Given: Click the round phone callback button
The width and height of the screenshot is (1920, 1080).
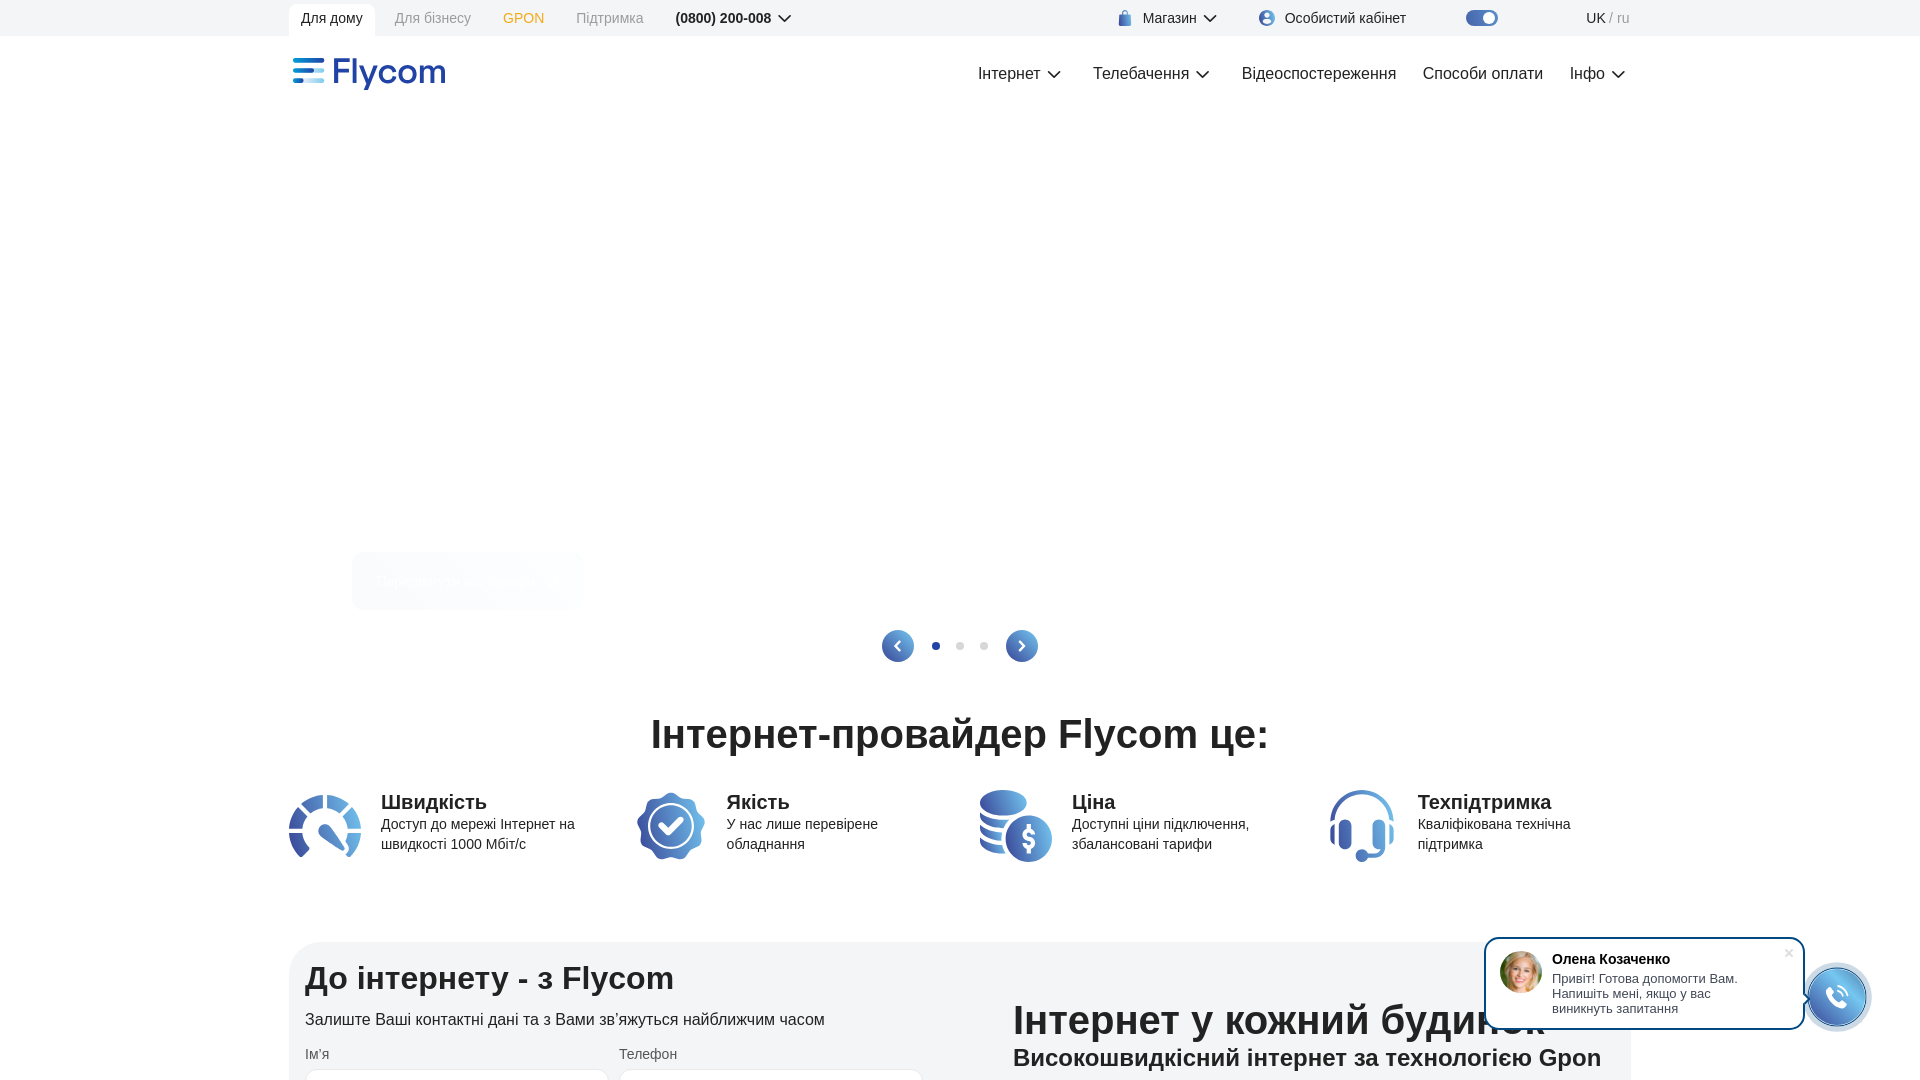Looking at the screenshot, I should (x=1837, y=996).
